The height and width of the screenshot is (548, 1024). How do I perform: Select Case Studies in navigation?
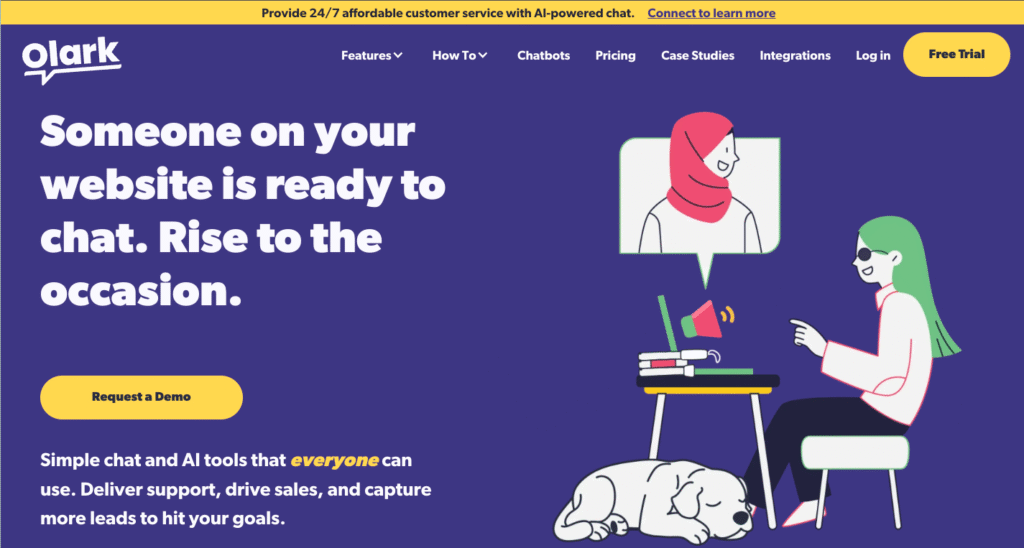697,56
